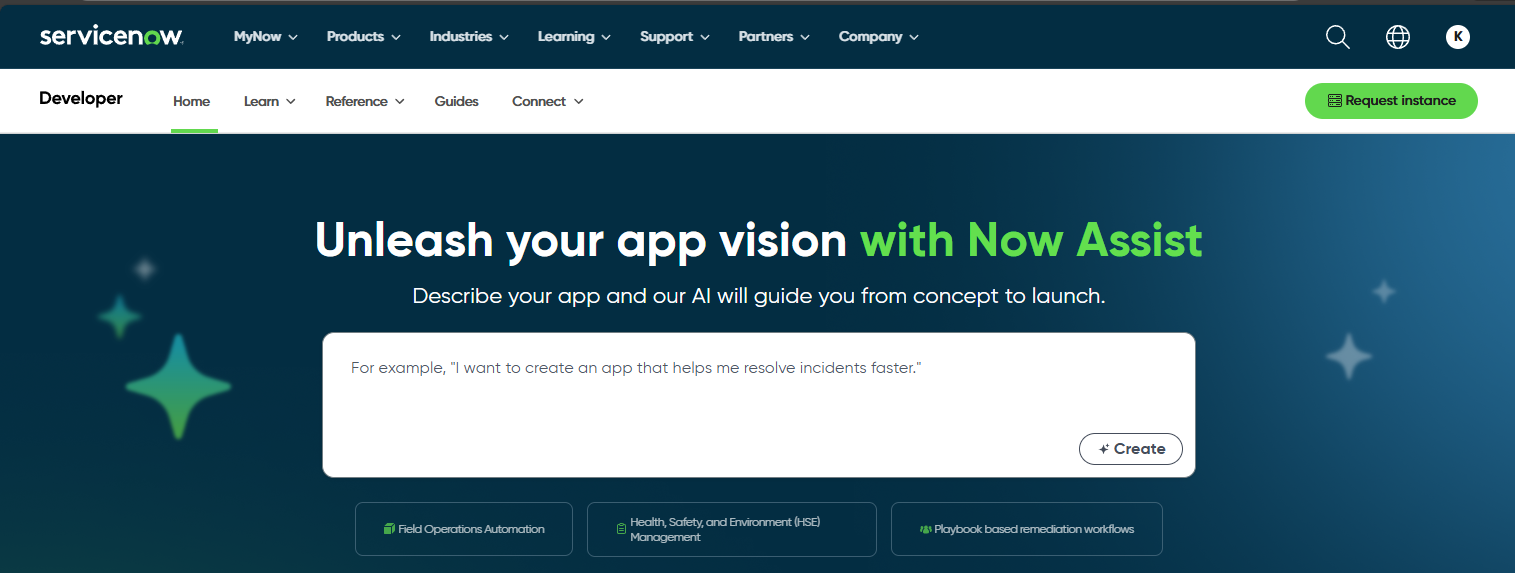Click the Developer site title
This screenshot has height=573, width=1515.
[x=81, y=98]
